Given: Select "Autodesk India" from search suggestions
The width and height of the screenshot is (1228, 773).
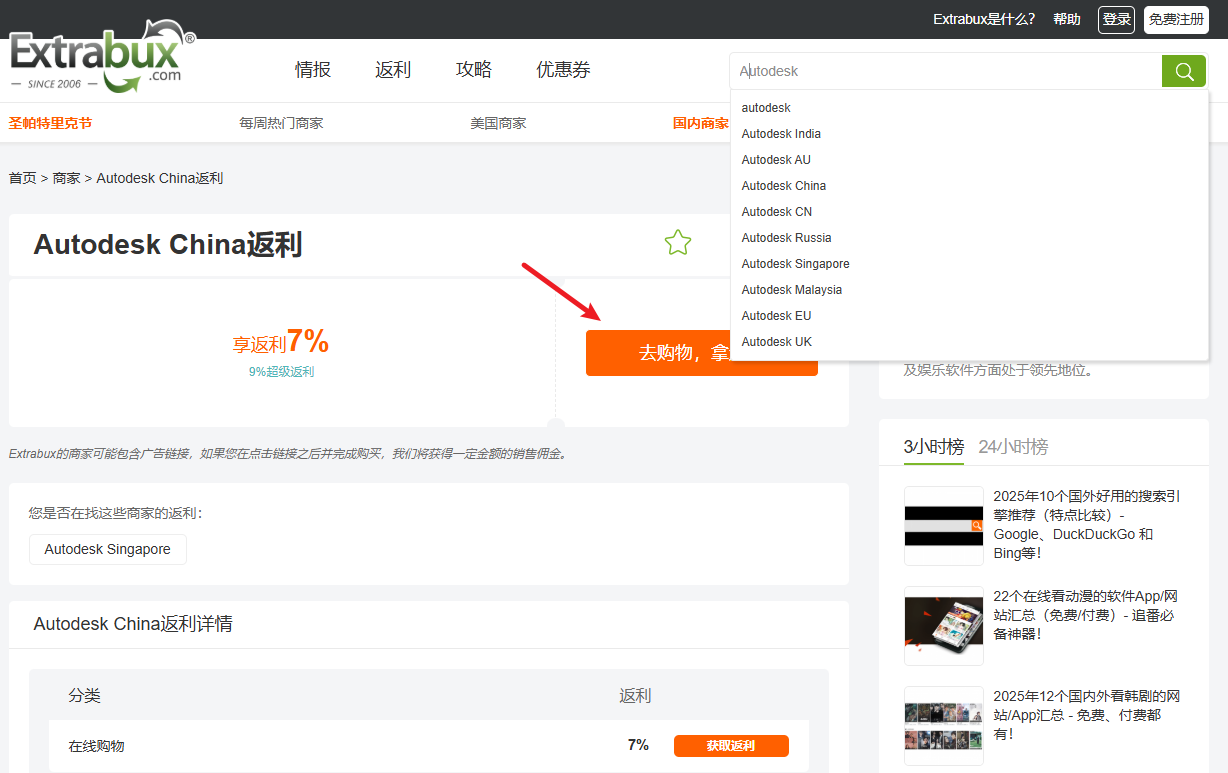Looking at the screenshot, I should pyautogui.click(x=781, y=133).
